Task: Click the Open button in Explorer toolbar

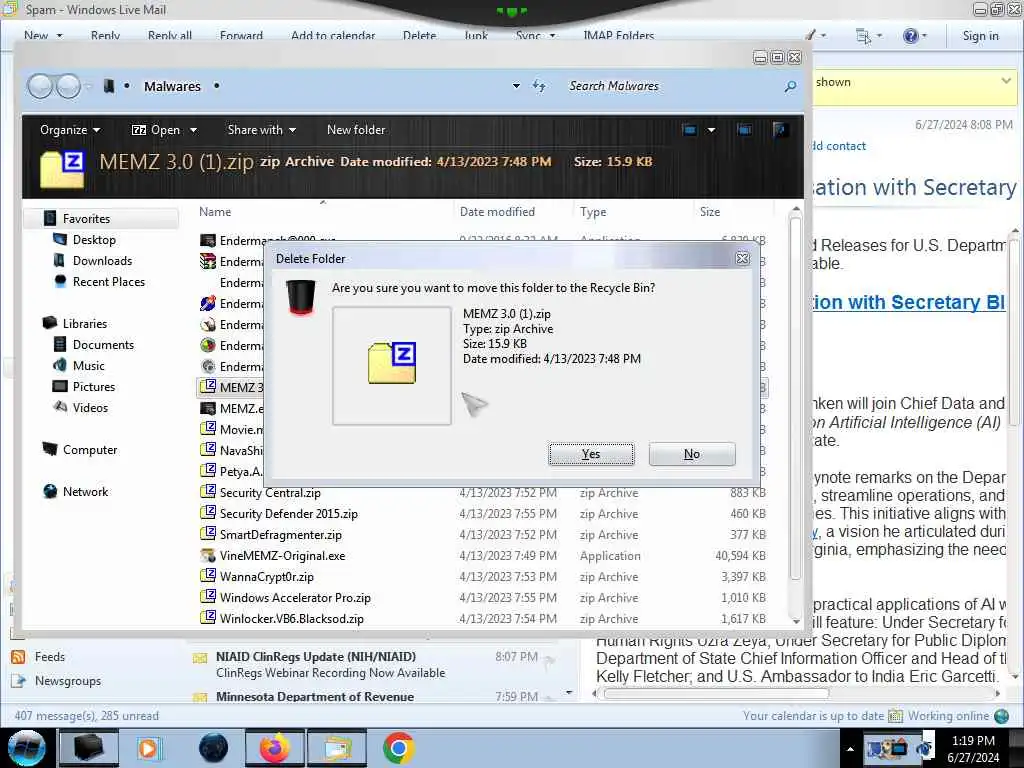Action: click(156, 130)
